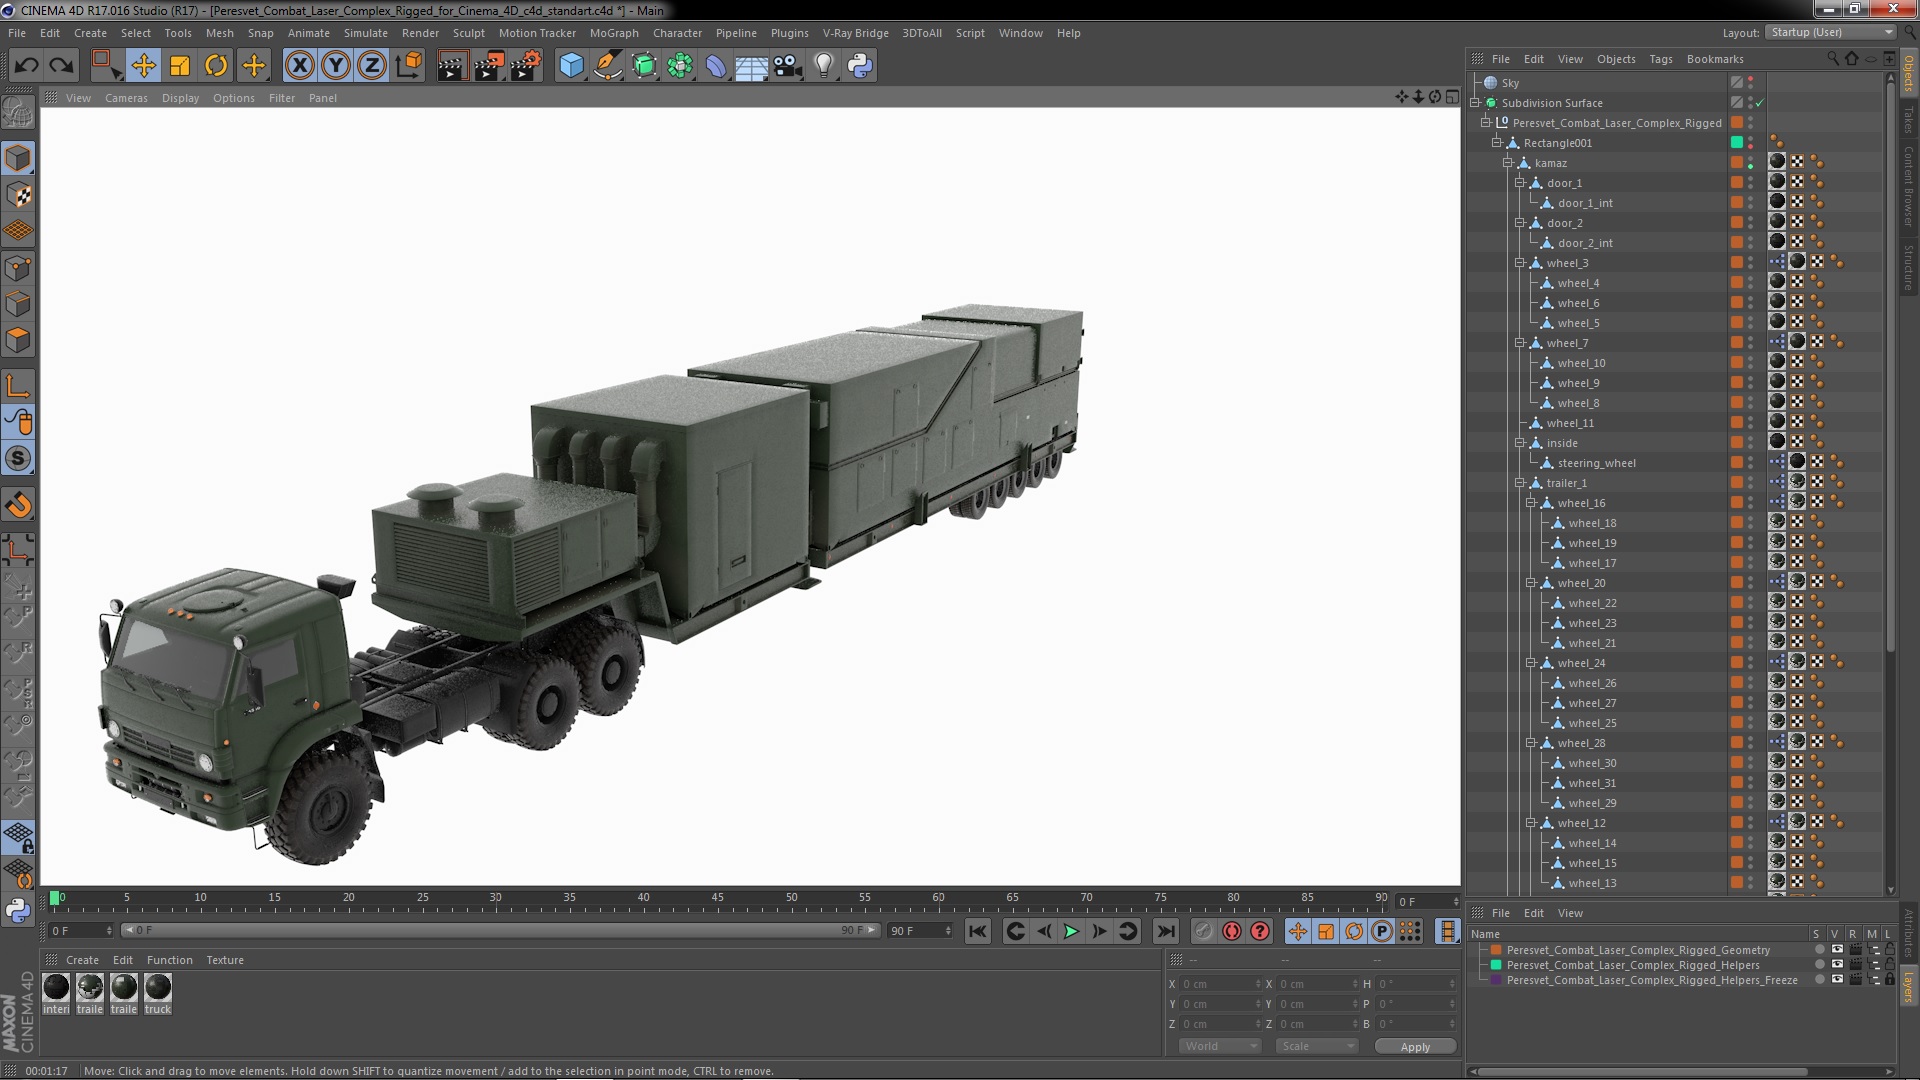This screenshot has height=1080, width=1920.
Task: Open the Character menu
Action: tap(677, 33)
